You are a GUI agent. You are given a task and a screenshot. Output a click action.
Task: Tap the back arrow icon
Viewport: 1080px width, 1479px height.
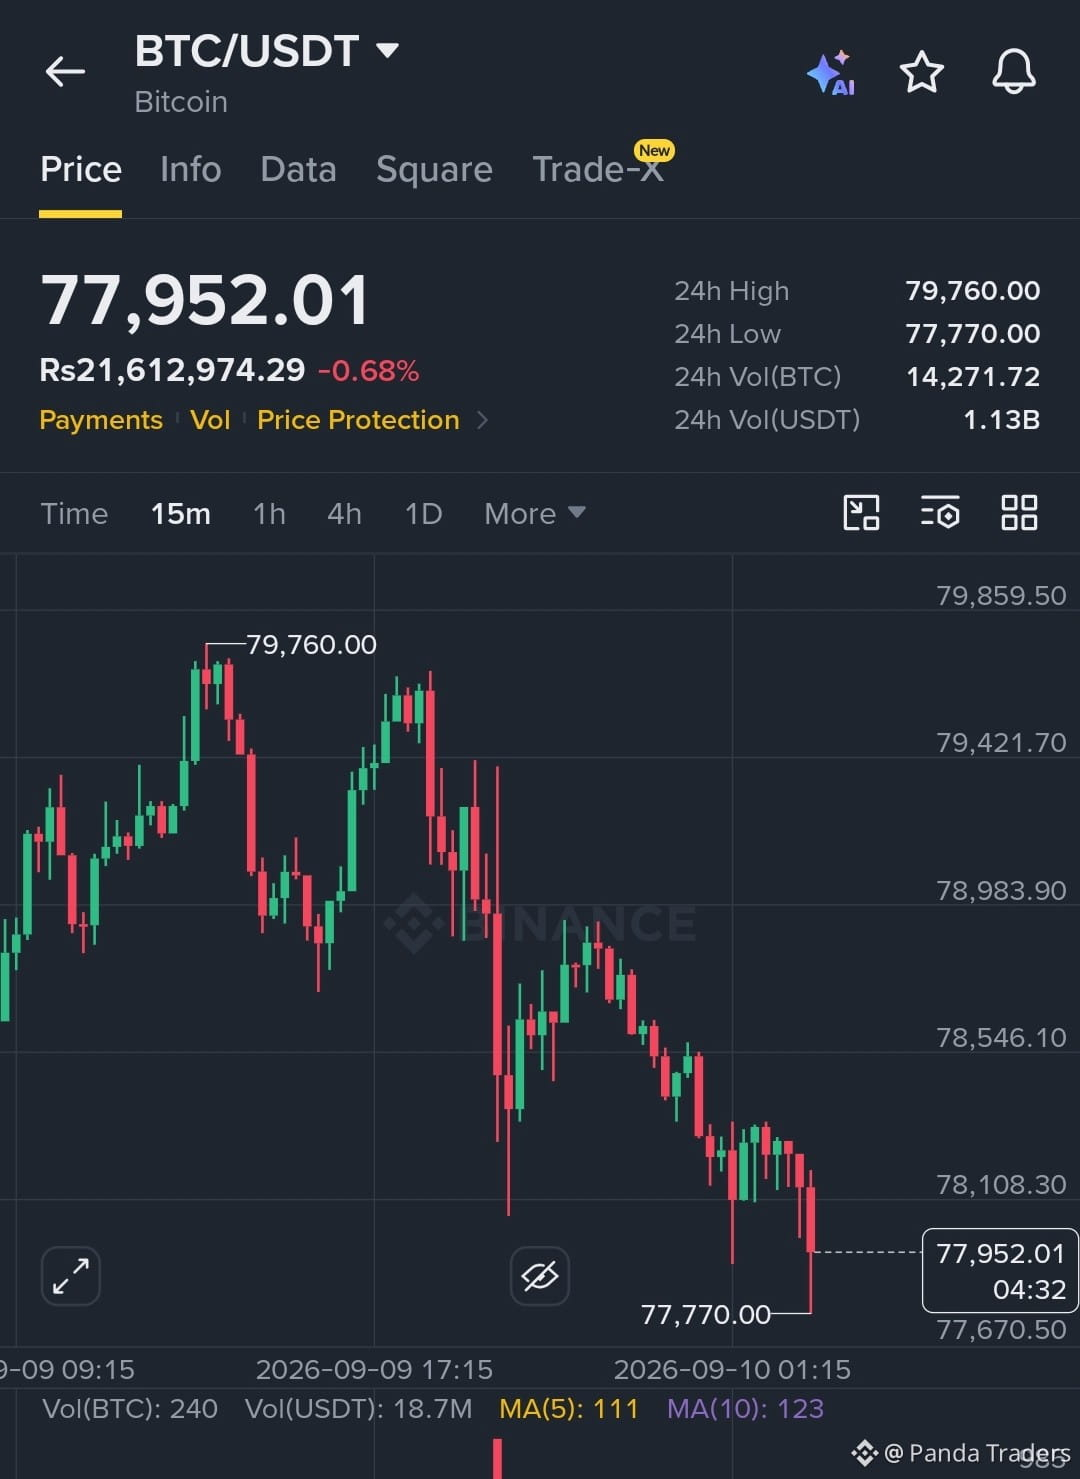point(65,72)
